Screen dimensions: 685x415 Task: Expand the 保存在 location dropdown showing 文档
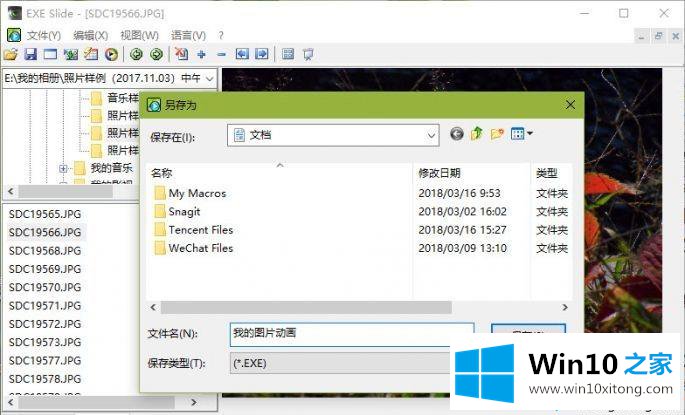pyautogui.click(x=431, y=135)
